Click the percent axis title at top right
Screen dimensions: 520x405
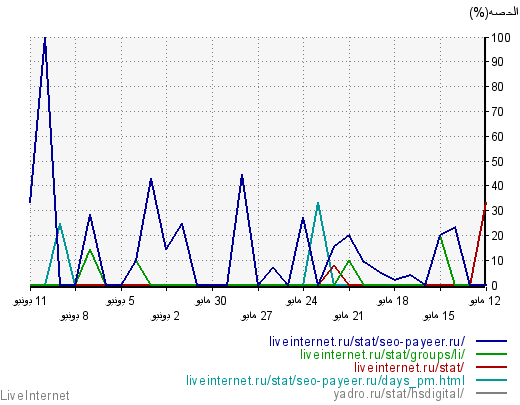[x=494, y=13]
